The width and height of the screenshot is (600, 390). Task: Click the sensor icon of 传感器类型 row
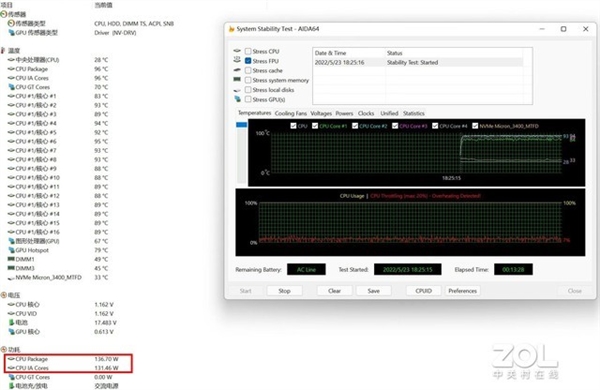[x=11, y=23]
